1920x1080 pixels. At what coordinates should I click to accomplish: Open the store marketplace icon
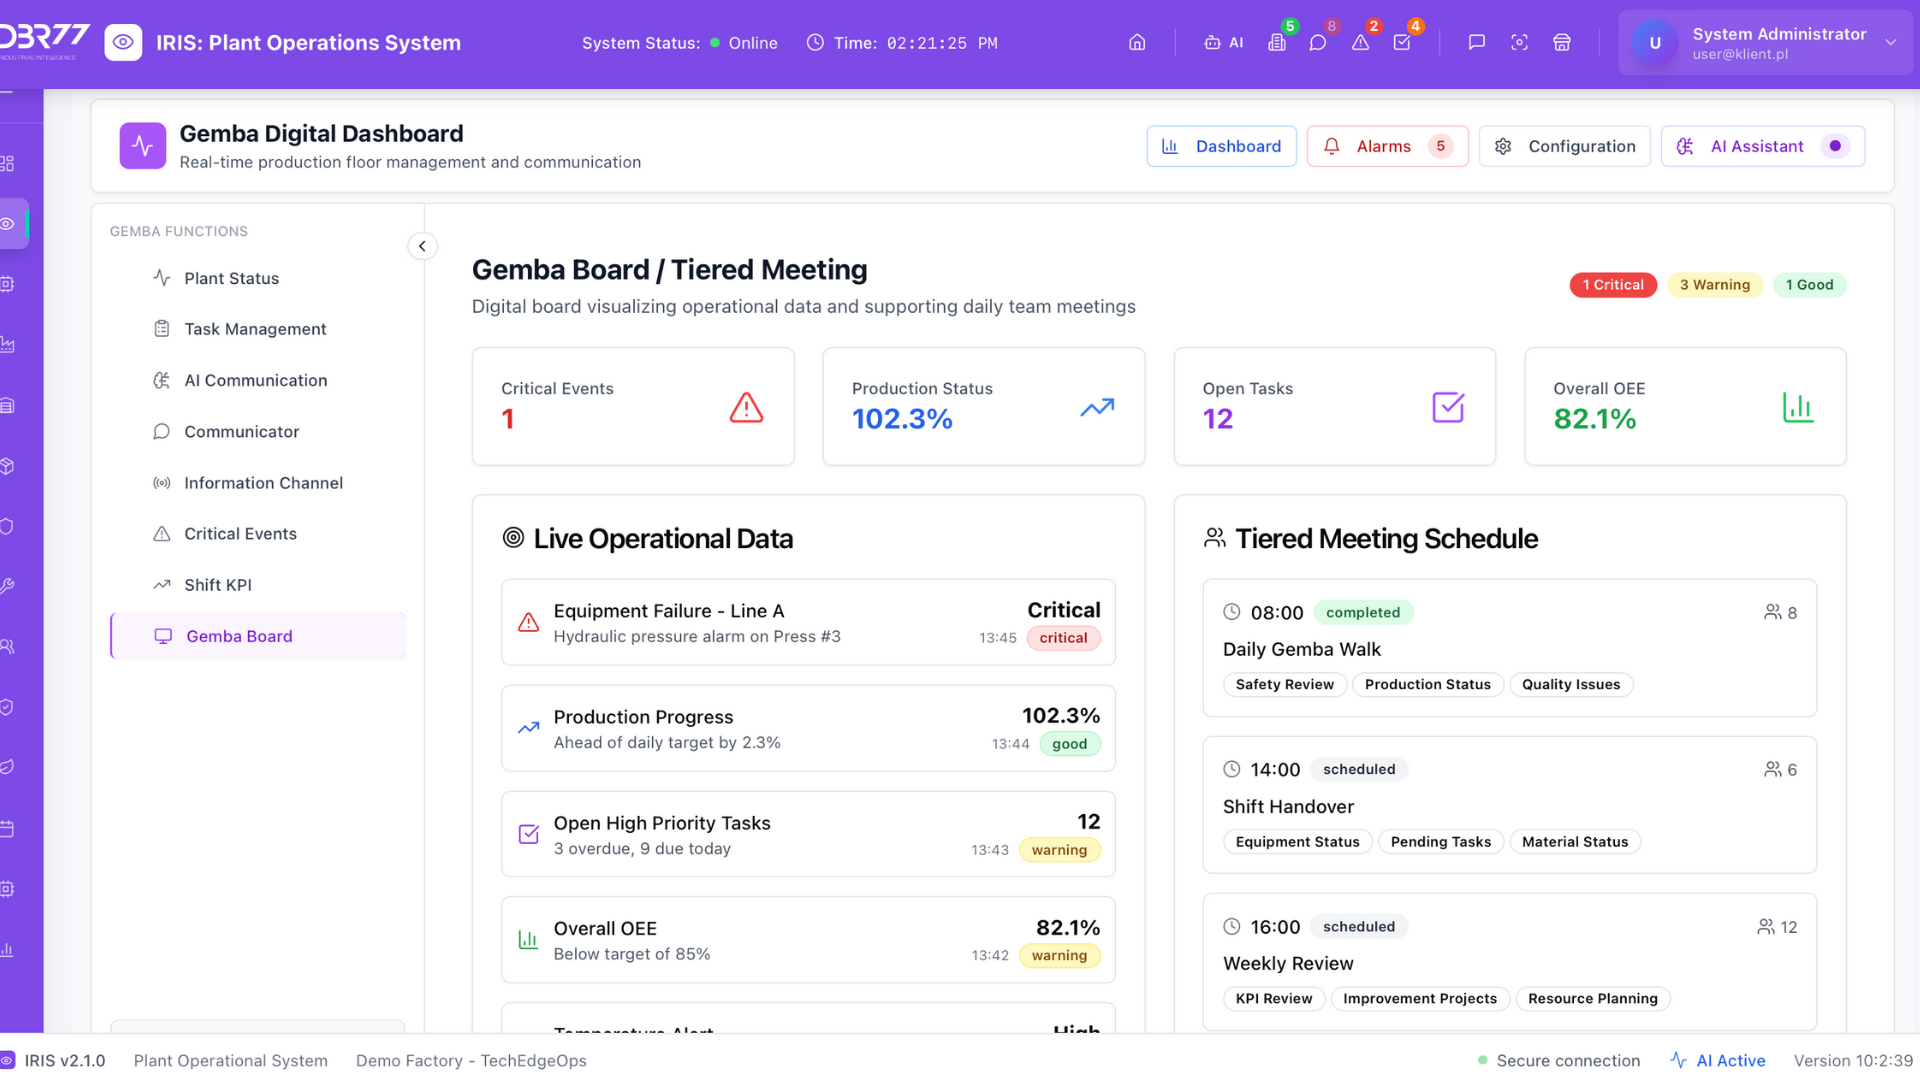(x=1562, y=43)
